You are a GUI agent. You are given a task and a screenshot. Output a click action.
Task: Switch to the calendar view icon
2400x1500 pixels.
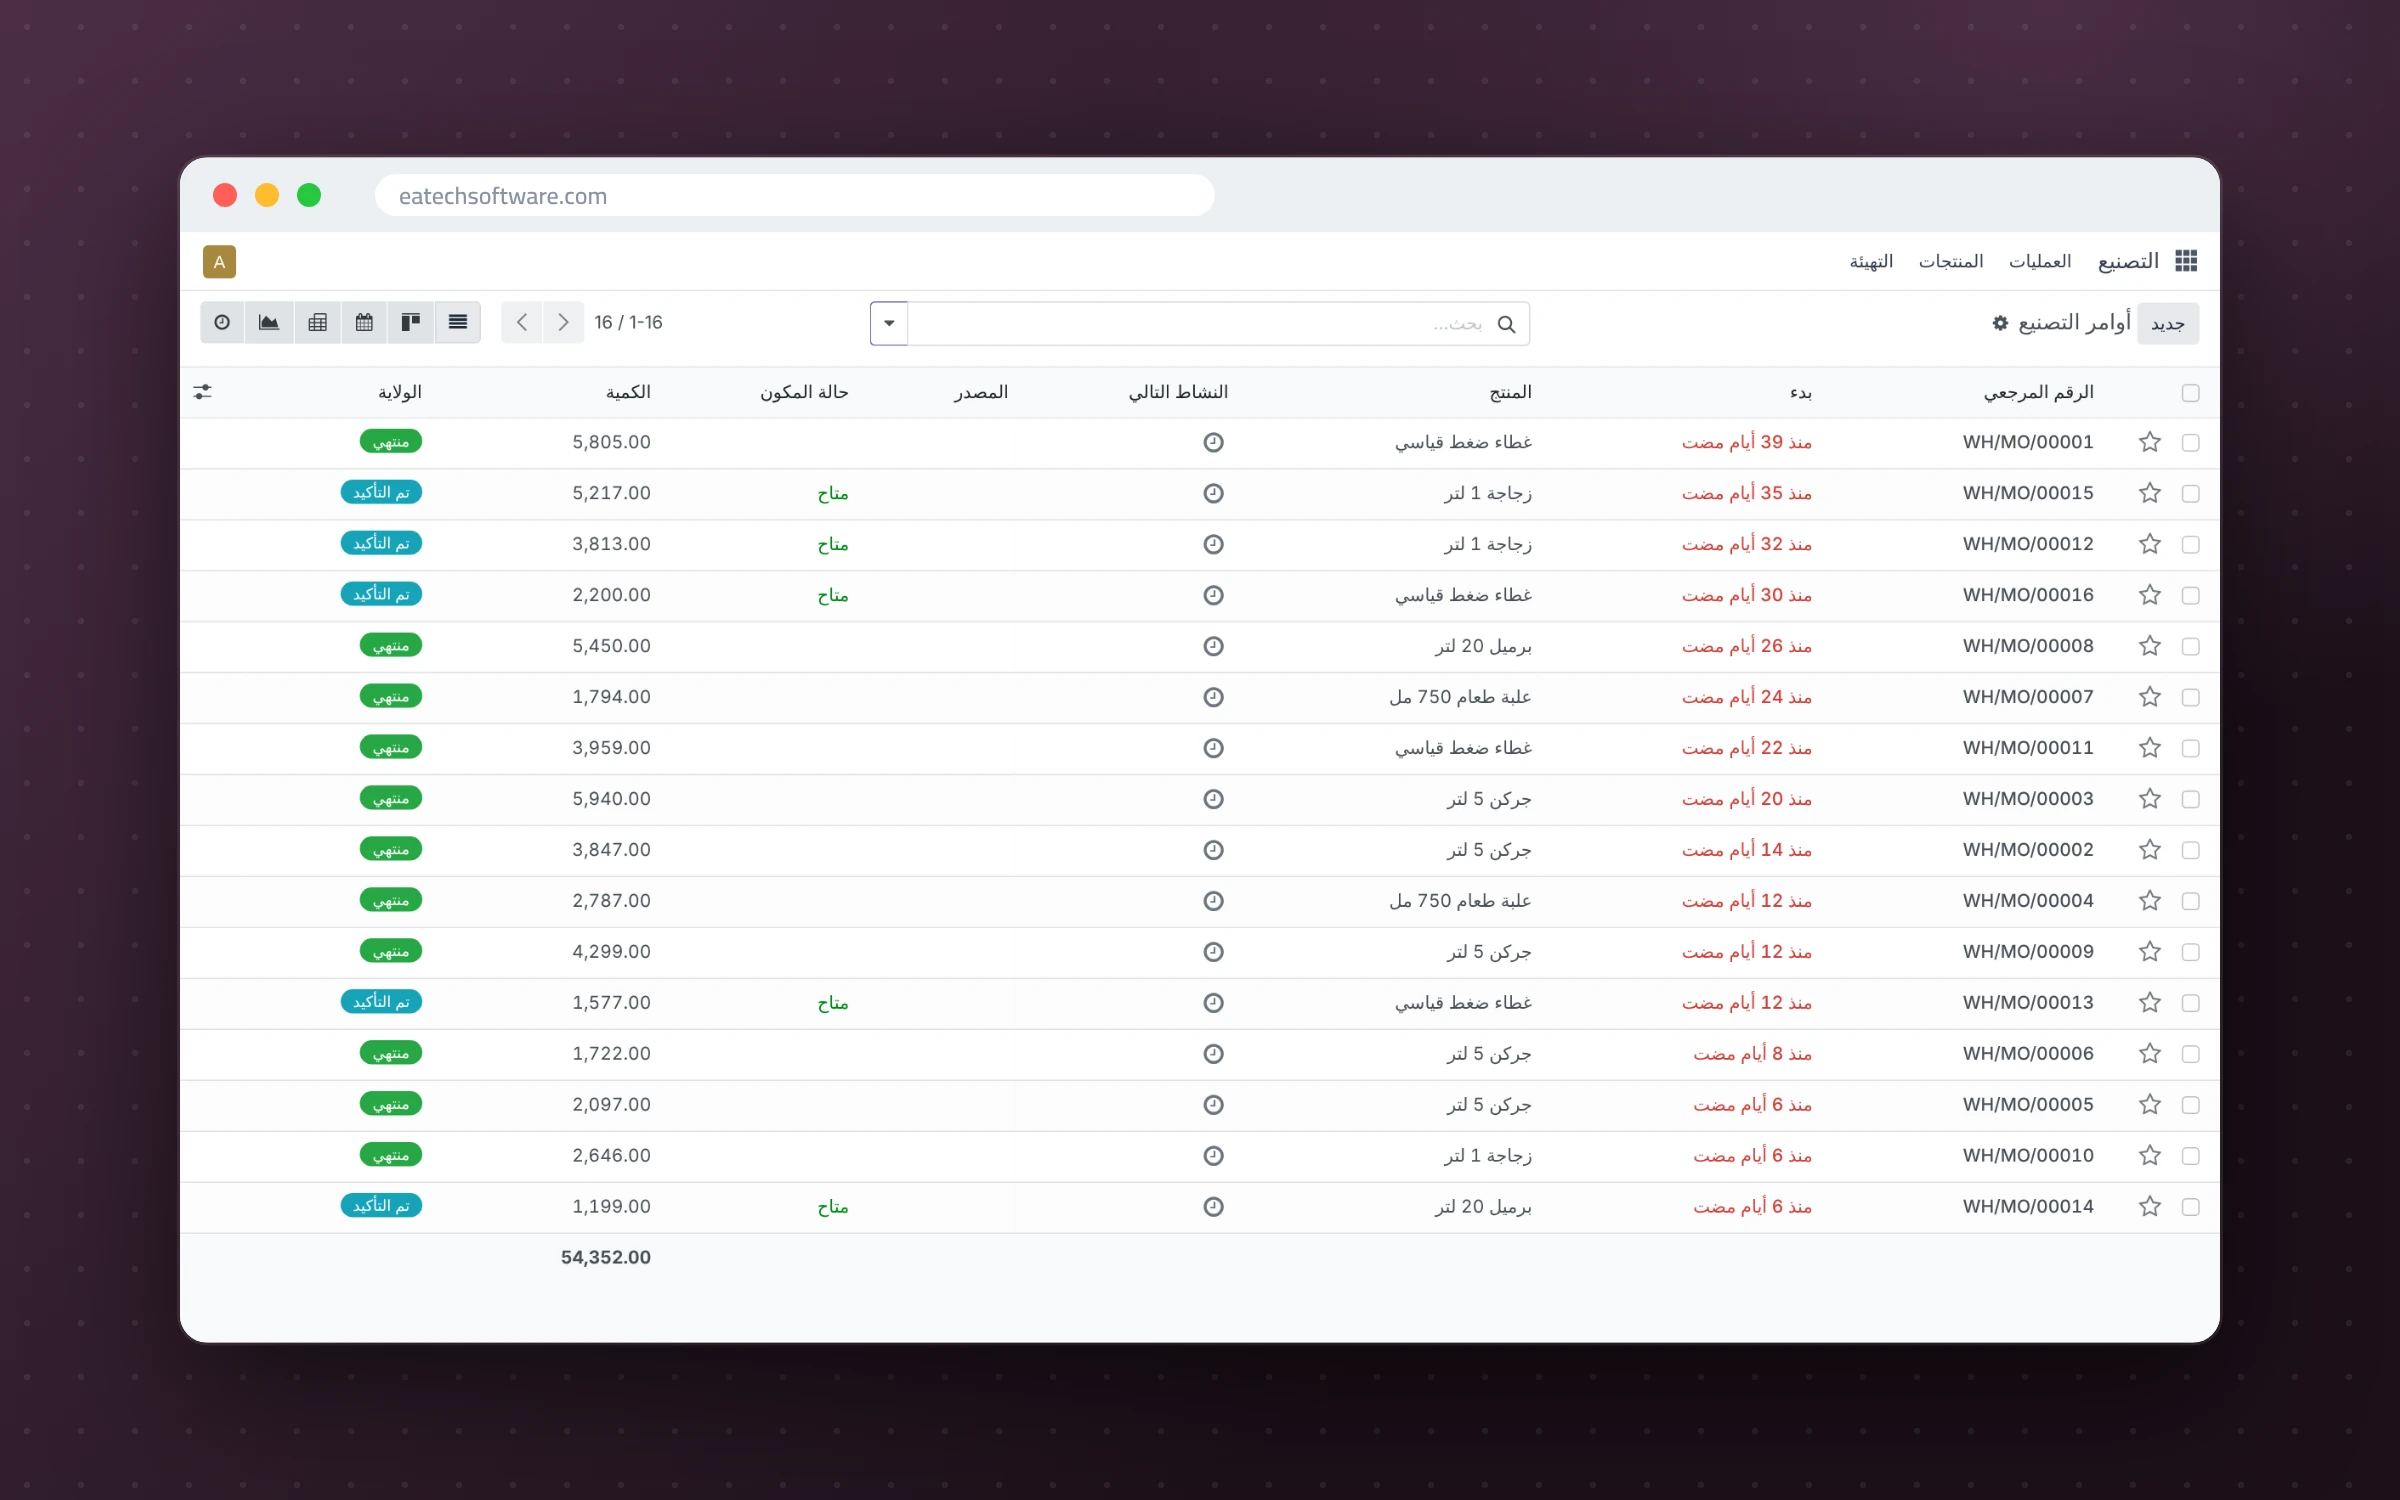tap(364, 322)
